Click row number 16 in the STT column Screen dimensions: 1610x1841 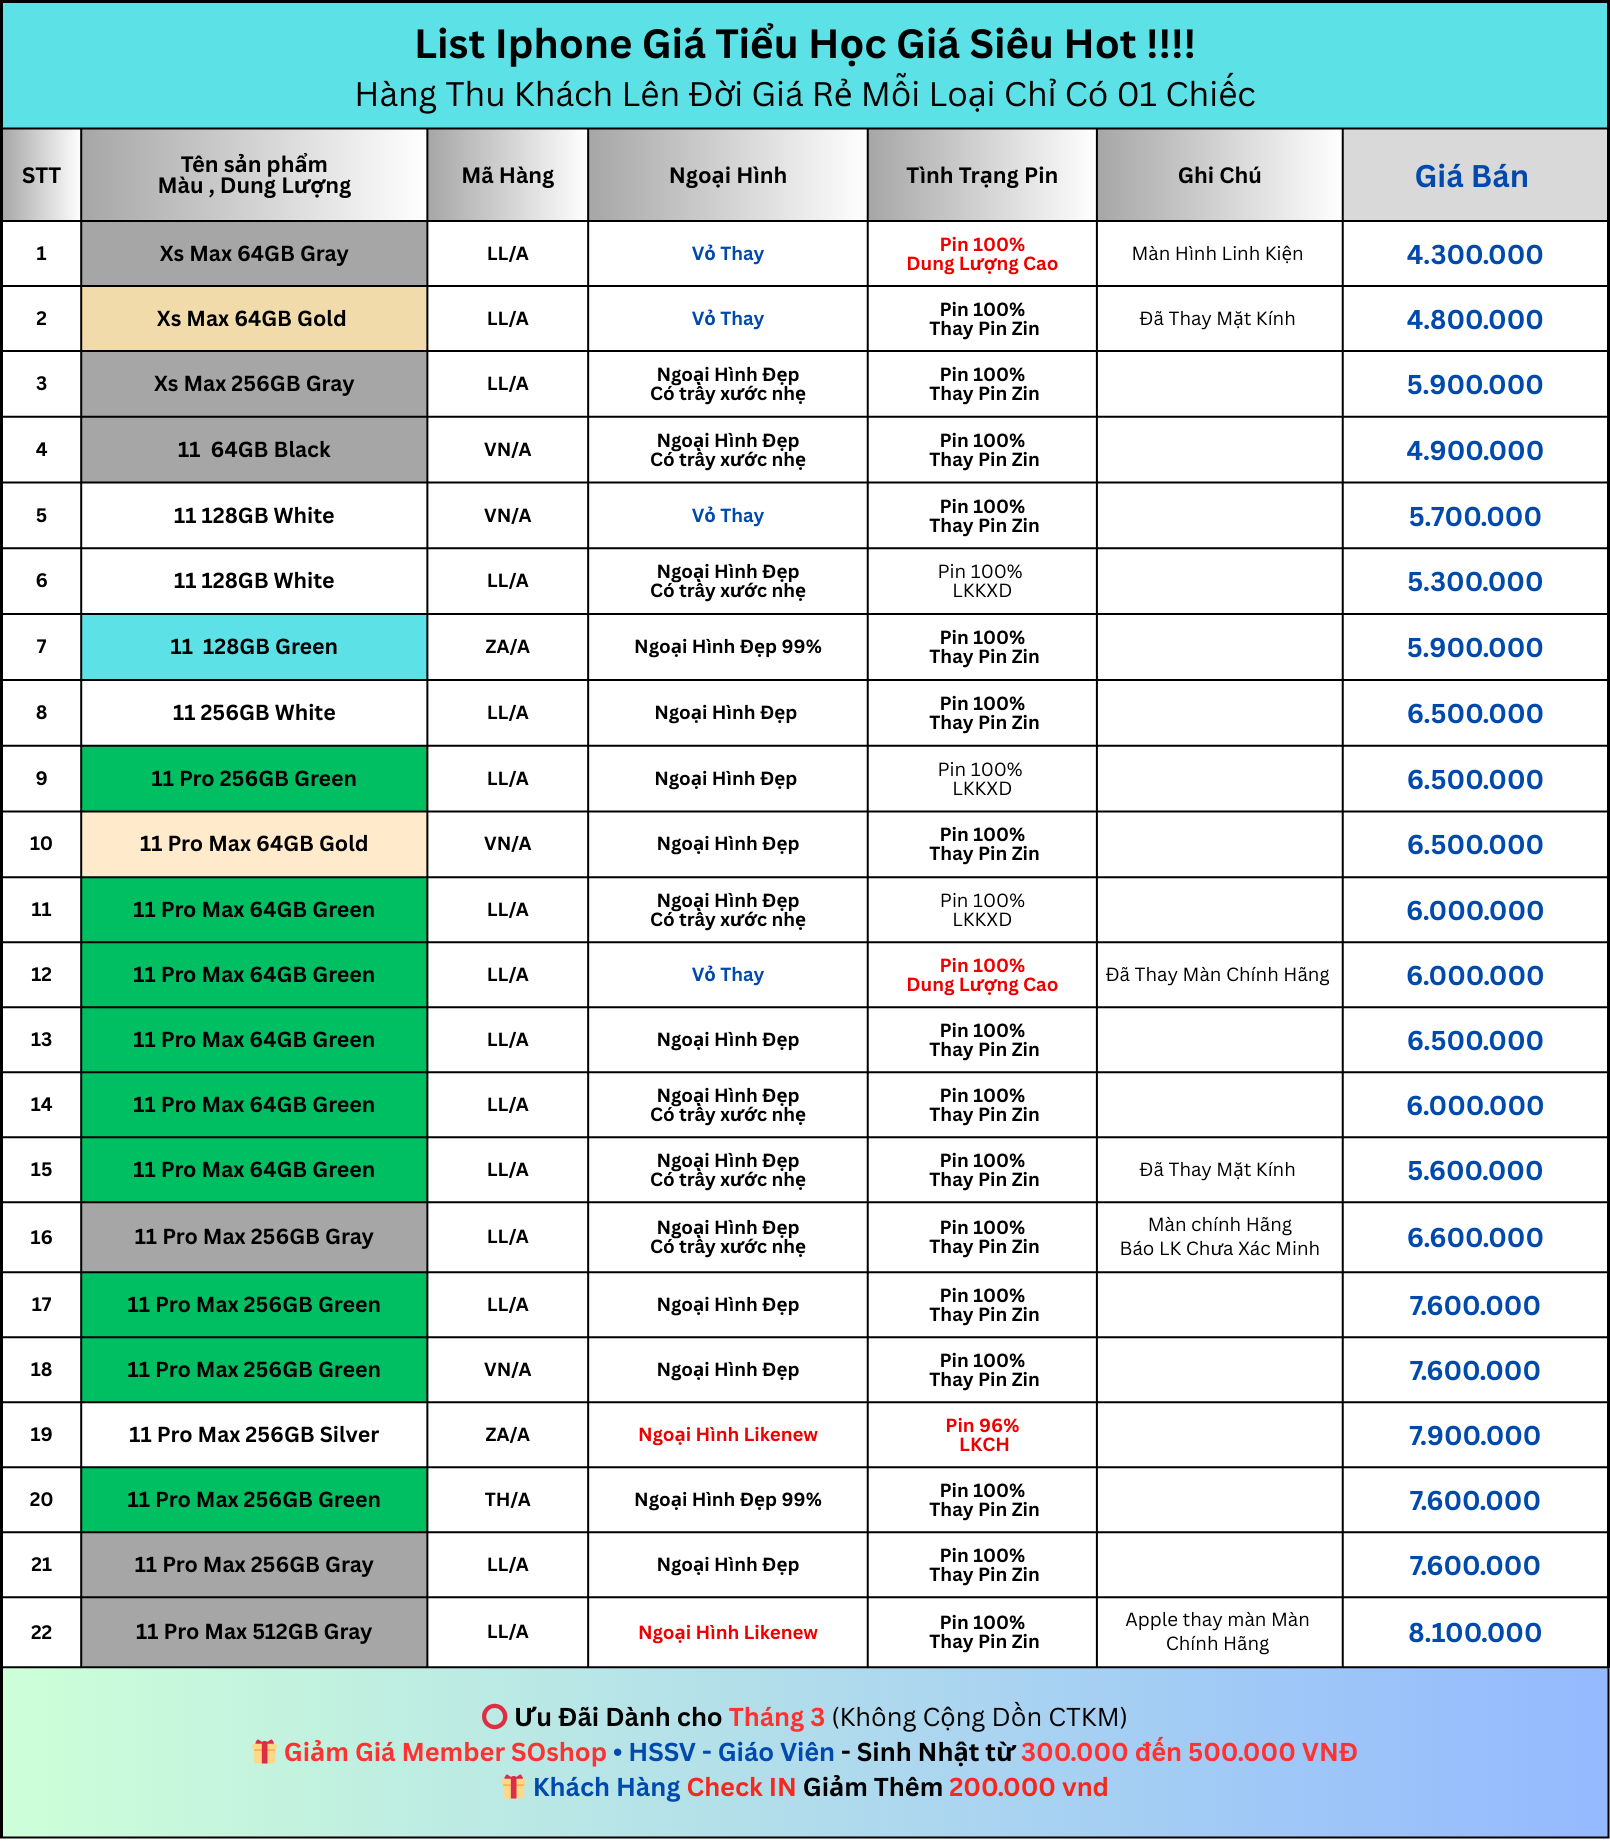[41, 1238]
